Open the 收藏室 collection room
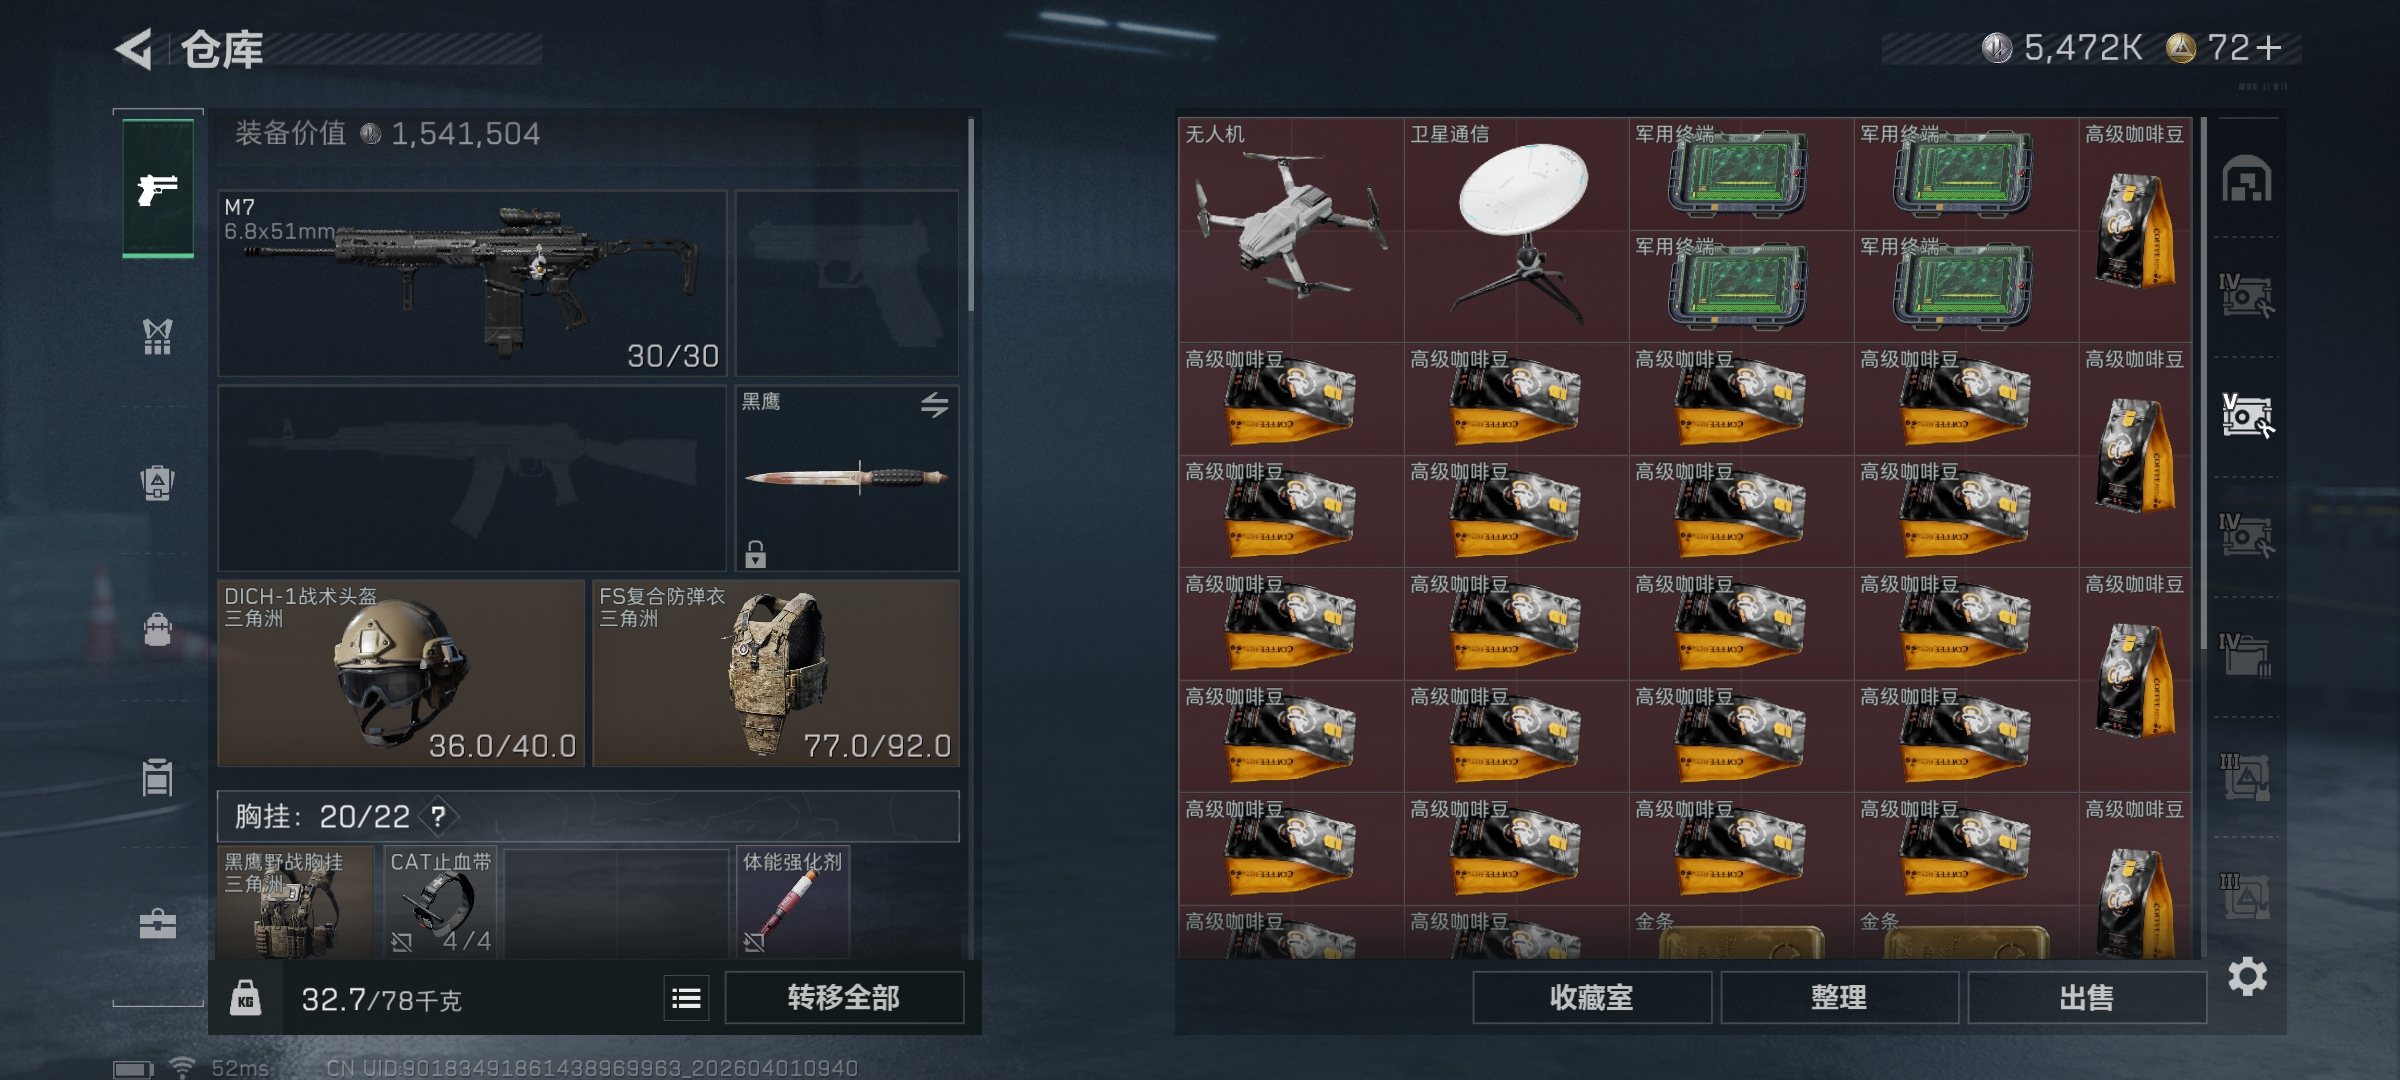Screen dimensions: 2400x1080 pos(1592,997)
